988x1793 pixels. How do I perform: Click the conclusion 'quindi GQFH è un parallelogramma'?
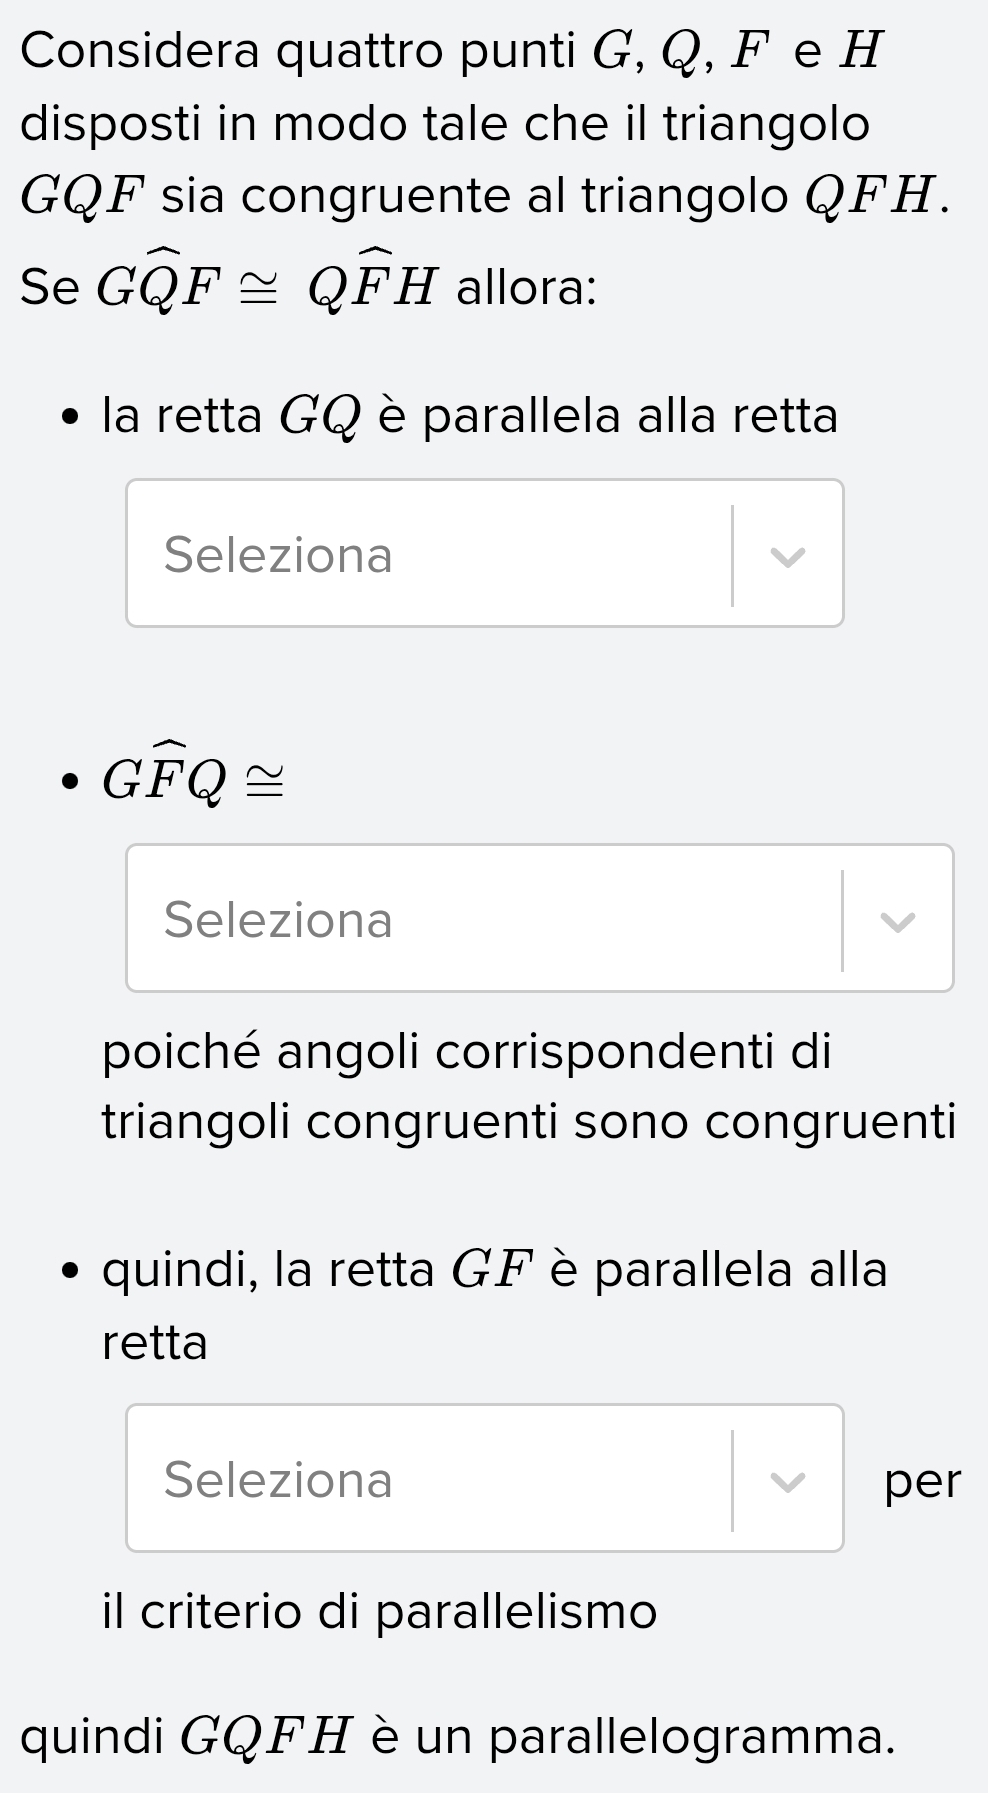click(458, 1736)
